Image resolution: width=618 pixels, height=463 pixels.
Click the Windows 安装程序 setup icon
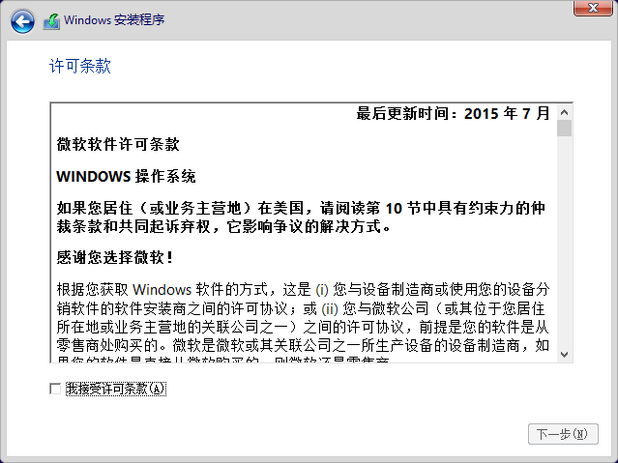51,21
